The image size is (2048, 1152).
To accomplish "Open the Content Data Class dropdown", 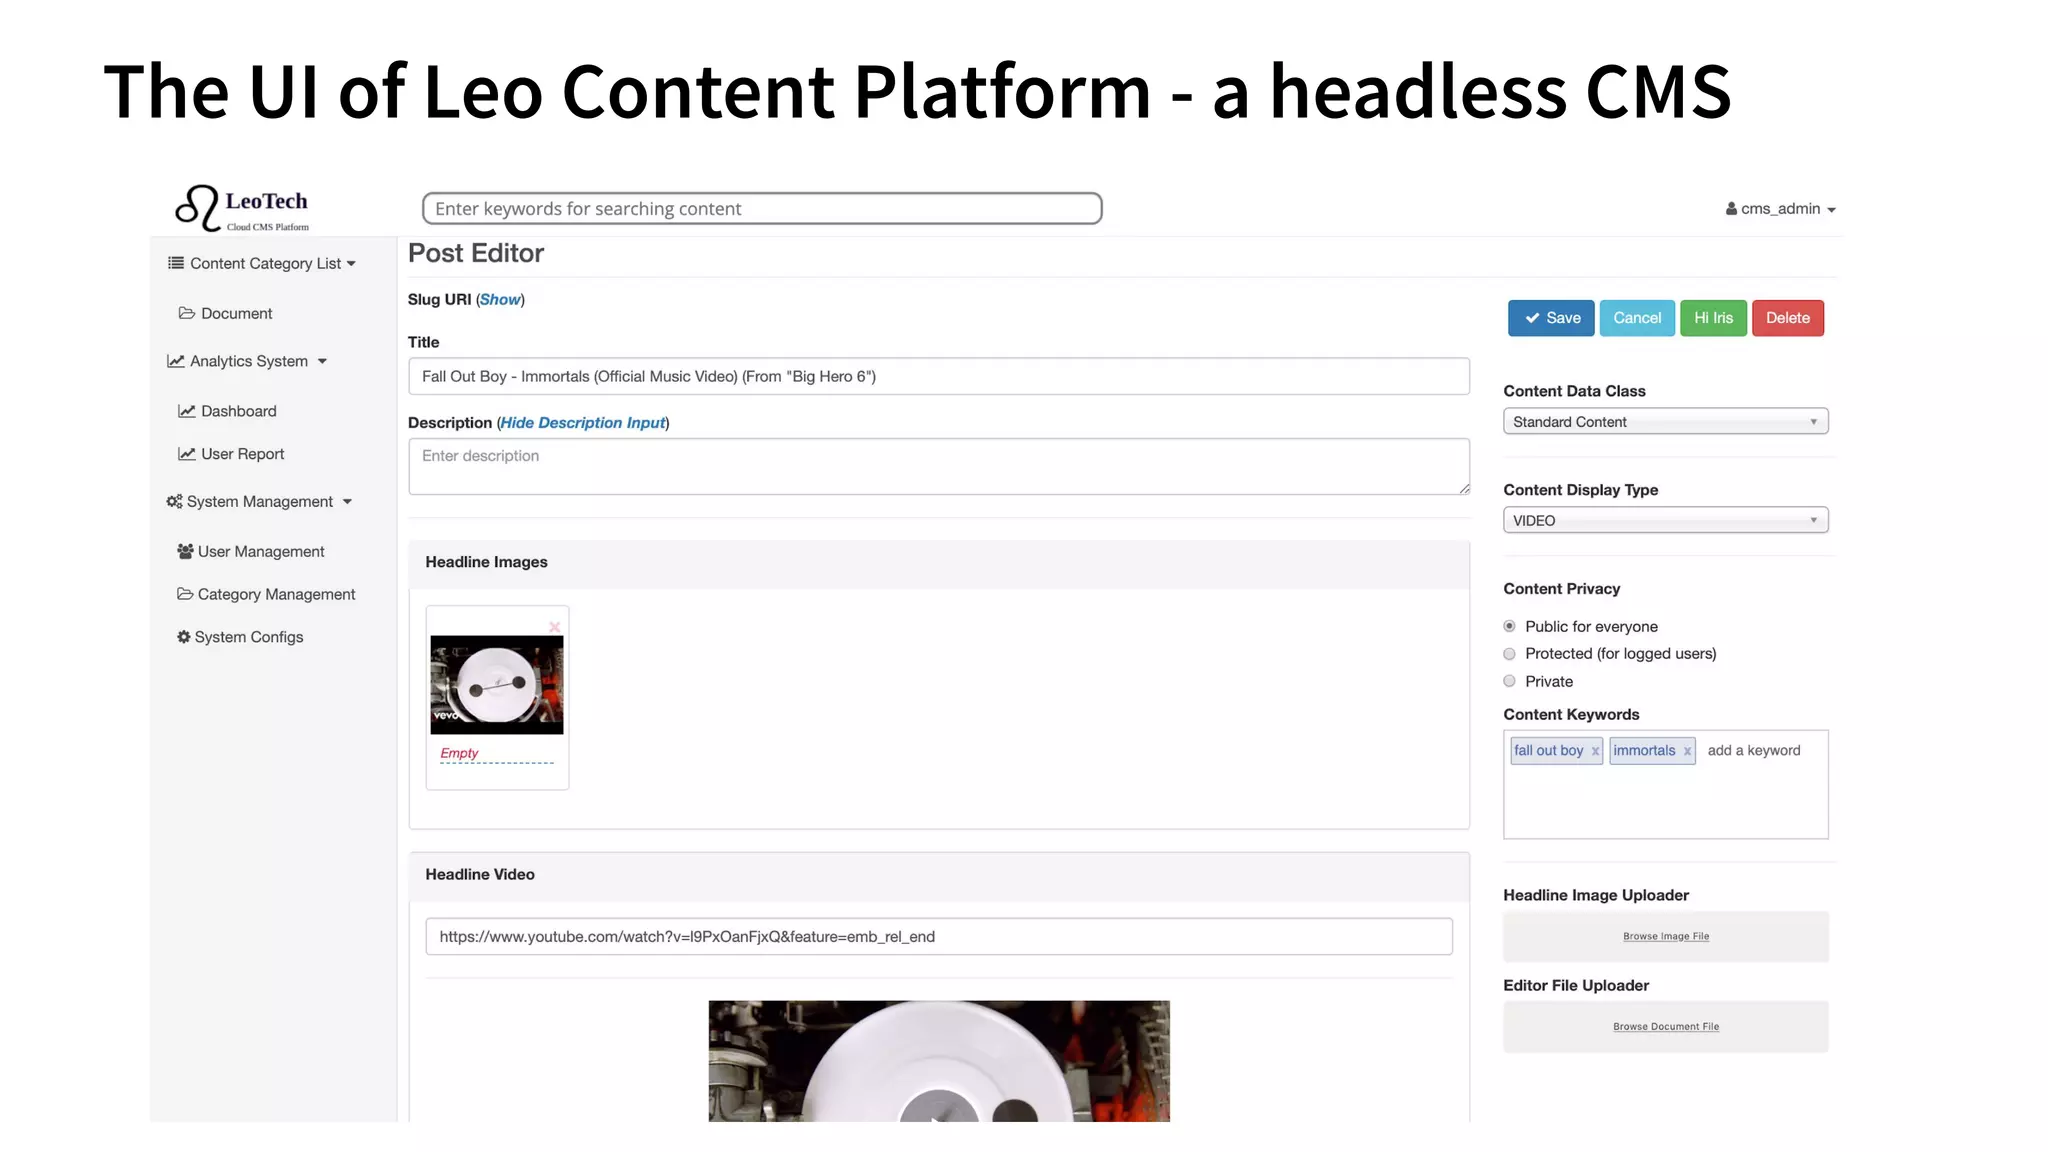I will pos(1665,422).
